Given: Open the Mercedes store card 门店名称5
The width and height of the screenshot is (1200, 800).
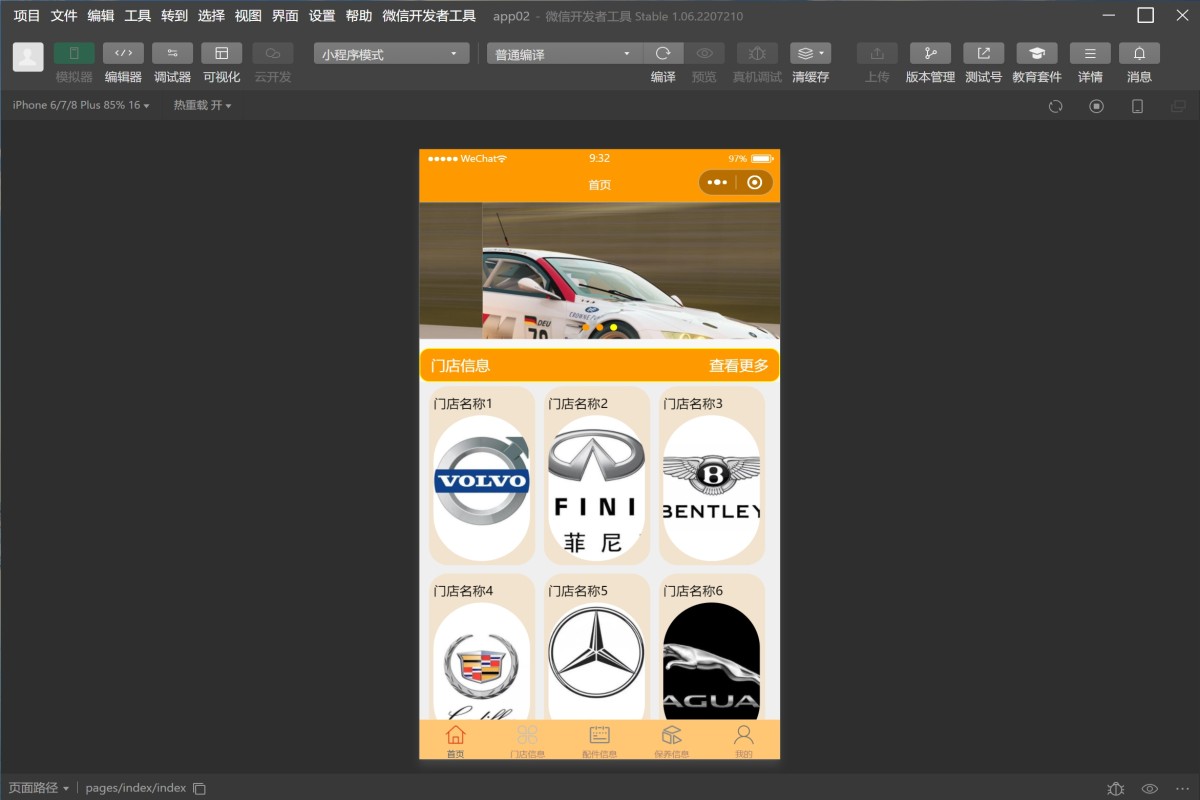Looking at the screenshot, I should point(597,648).
